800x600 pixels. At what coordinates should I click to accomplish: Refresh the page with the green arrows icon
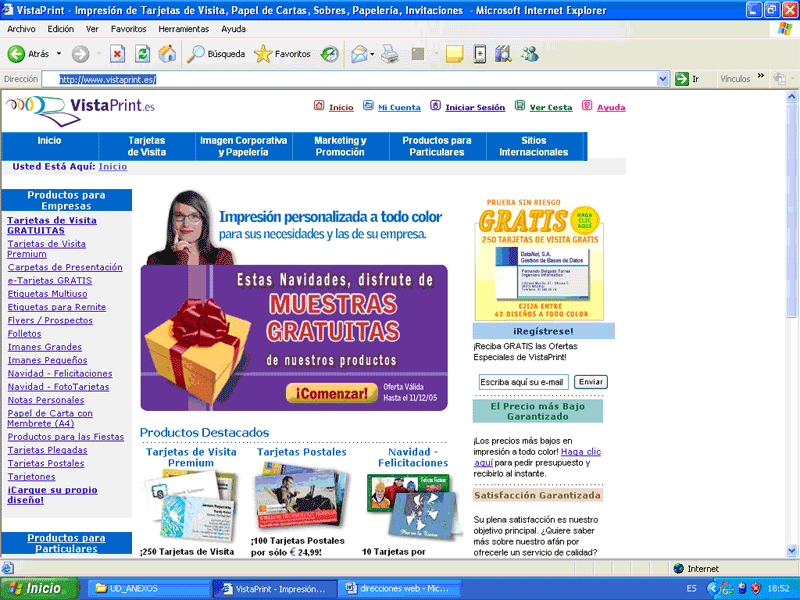[x=142, y=54]
